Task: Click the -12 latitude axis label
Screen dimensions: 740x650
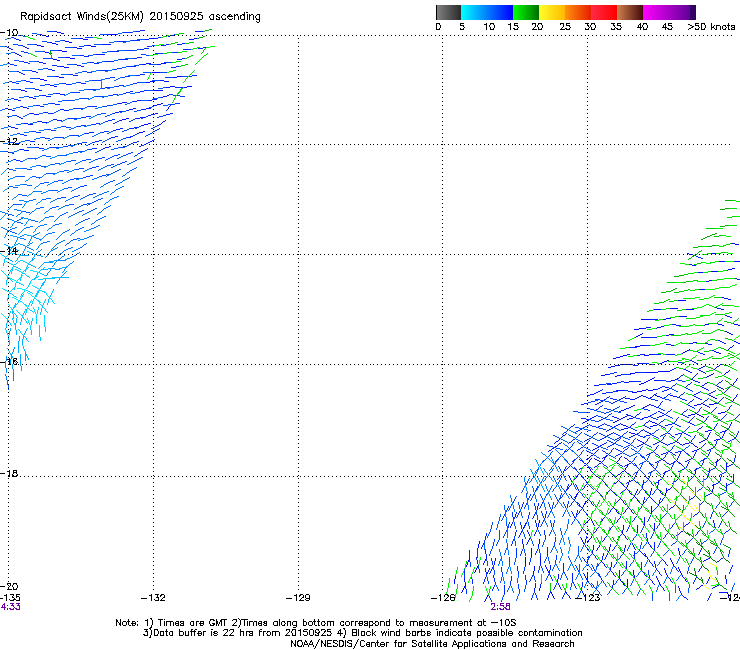Action: (9, 141)
